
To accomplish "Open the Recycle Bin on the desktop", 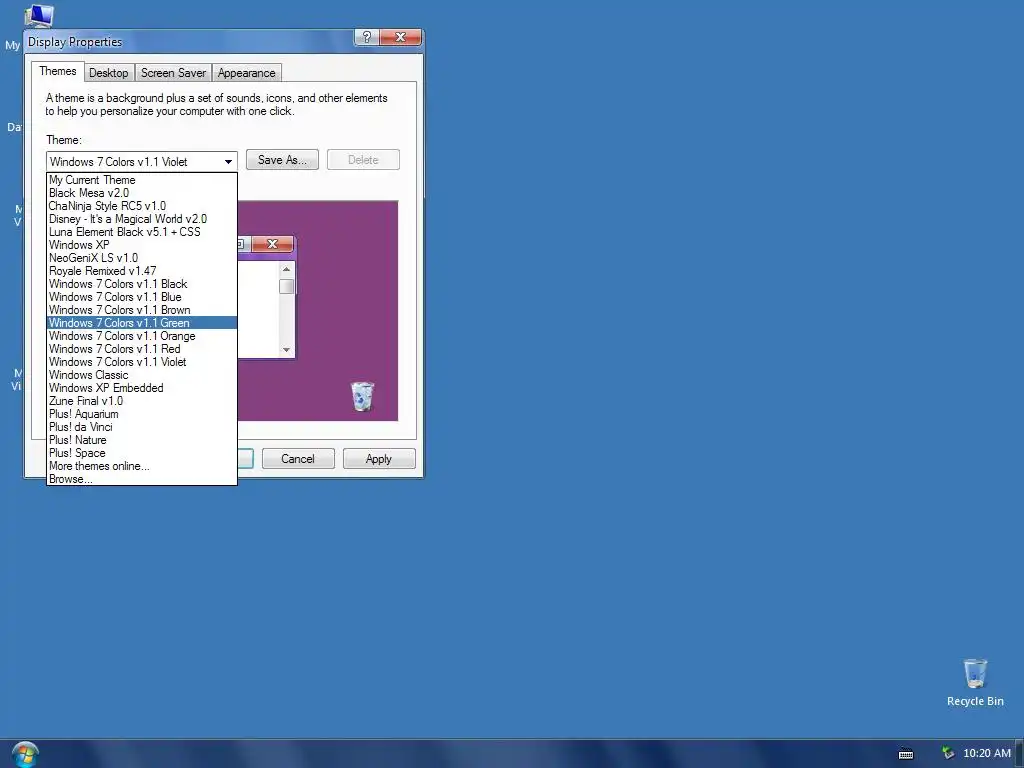I will [975, 682].
